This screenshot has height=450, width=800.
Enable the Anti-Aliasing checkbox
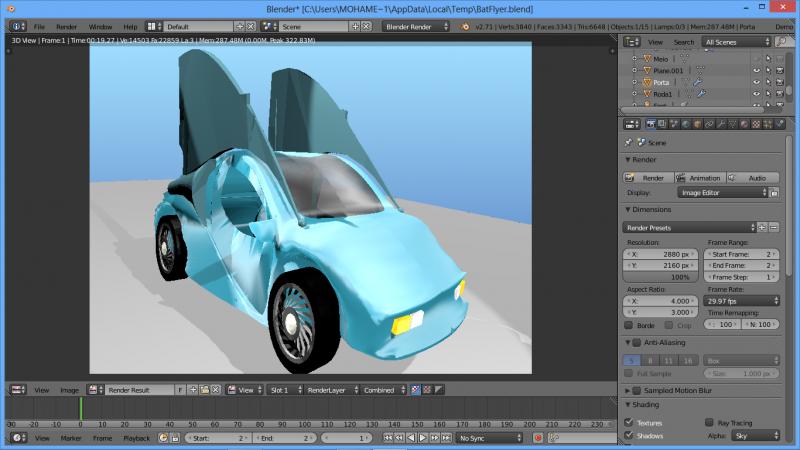(x=635, y=343)
